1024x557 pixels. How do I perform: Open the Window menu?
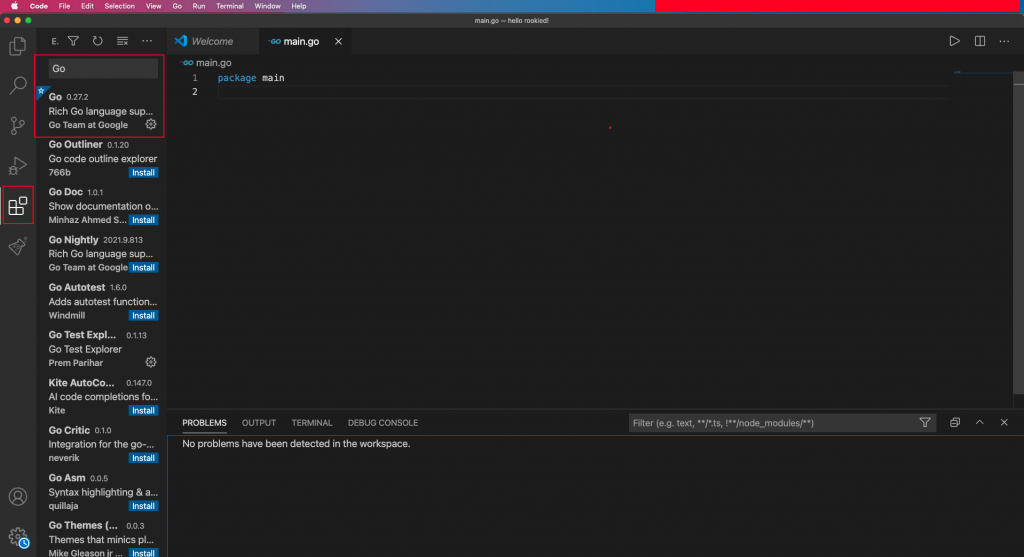[x=267, y=6]
